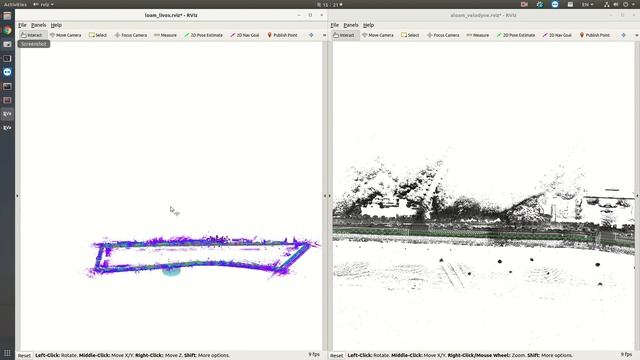Open EN input language menu
Image resolution: width=640 pixels, height=360 pixels.
coord(588,4)
